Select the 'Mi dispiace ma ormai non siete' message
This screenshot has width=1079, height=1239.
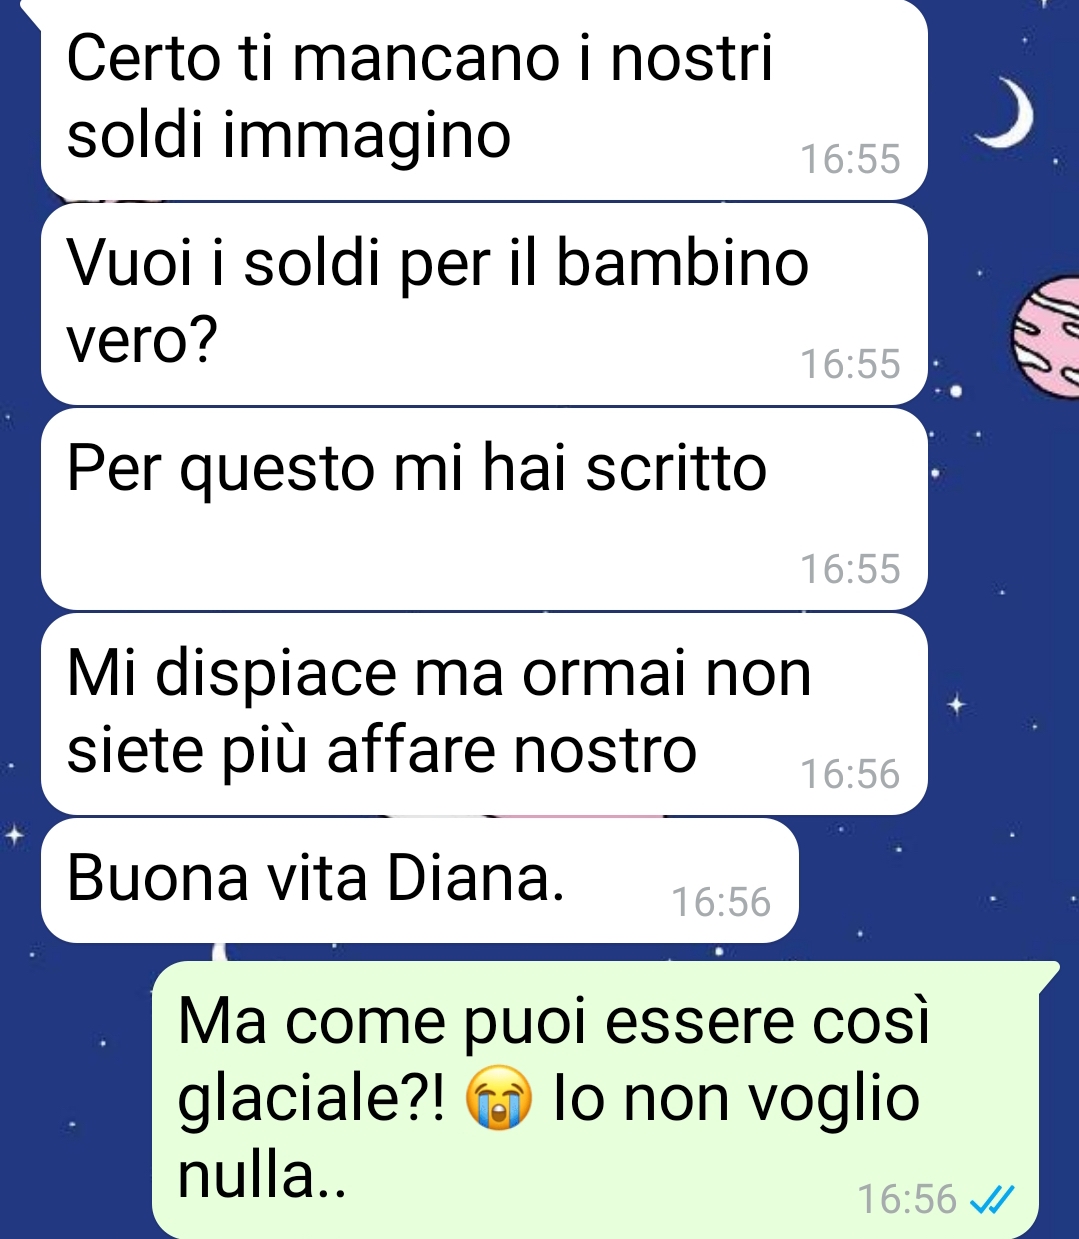click(484, 714)
